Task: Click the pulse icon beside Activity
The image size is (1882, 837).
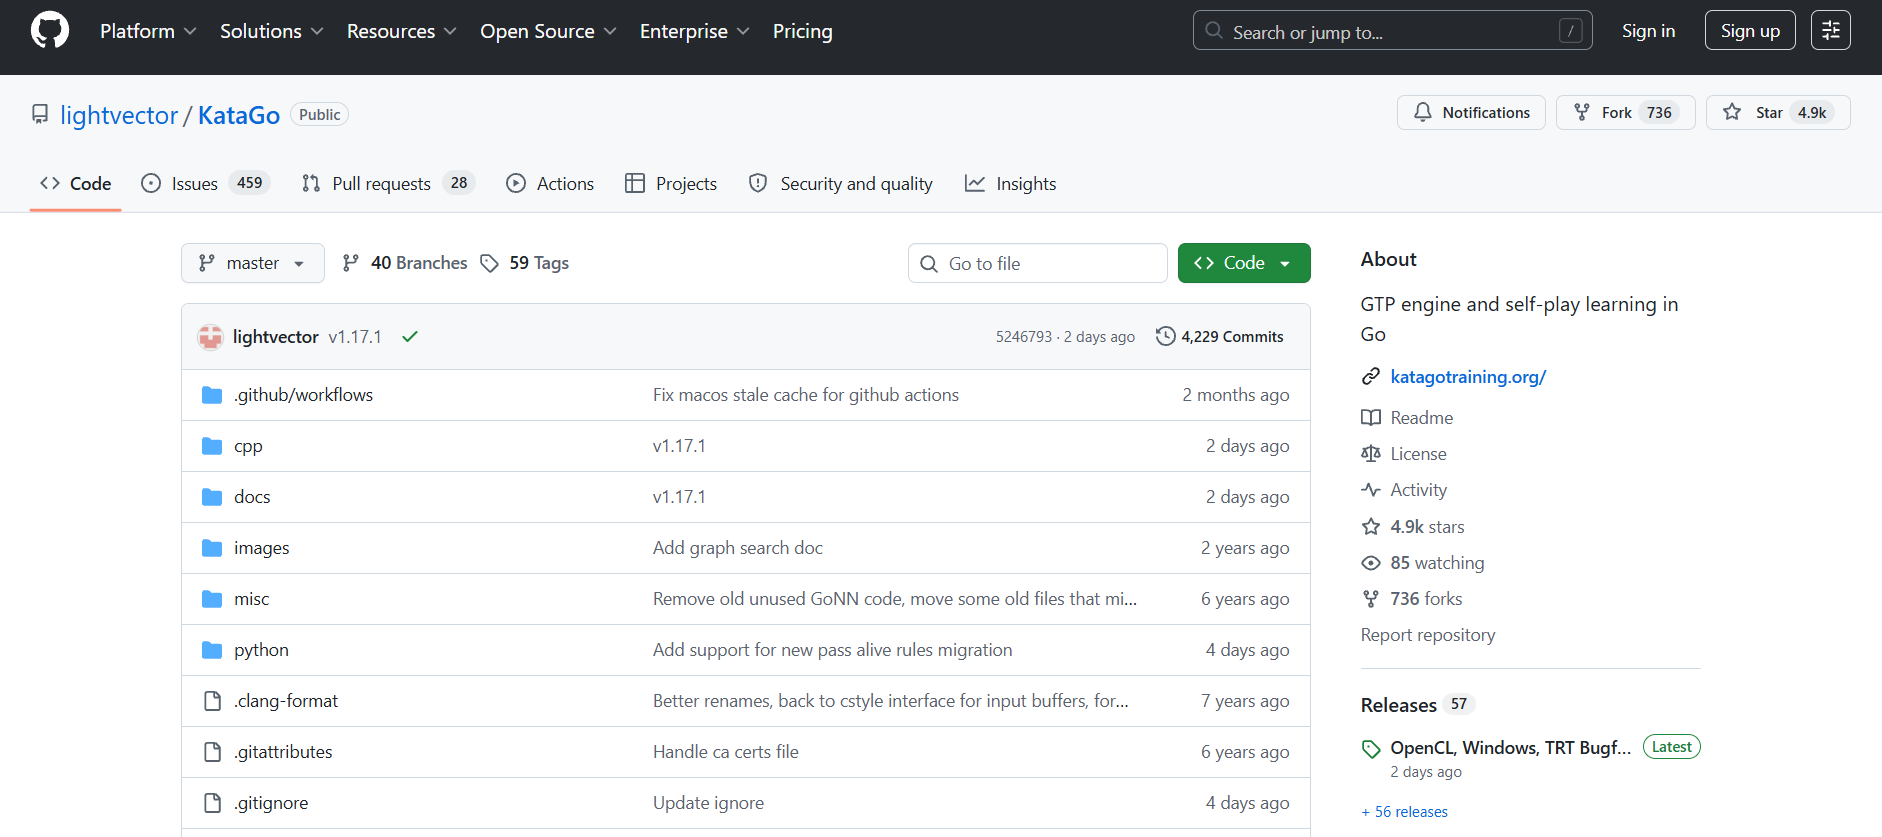Action: pyautogui.click(x=1370, y=490)
